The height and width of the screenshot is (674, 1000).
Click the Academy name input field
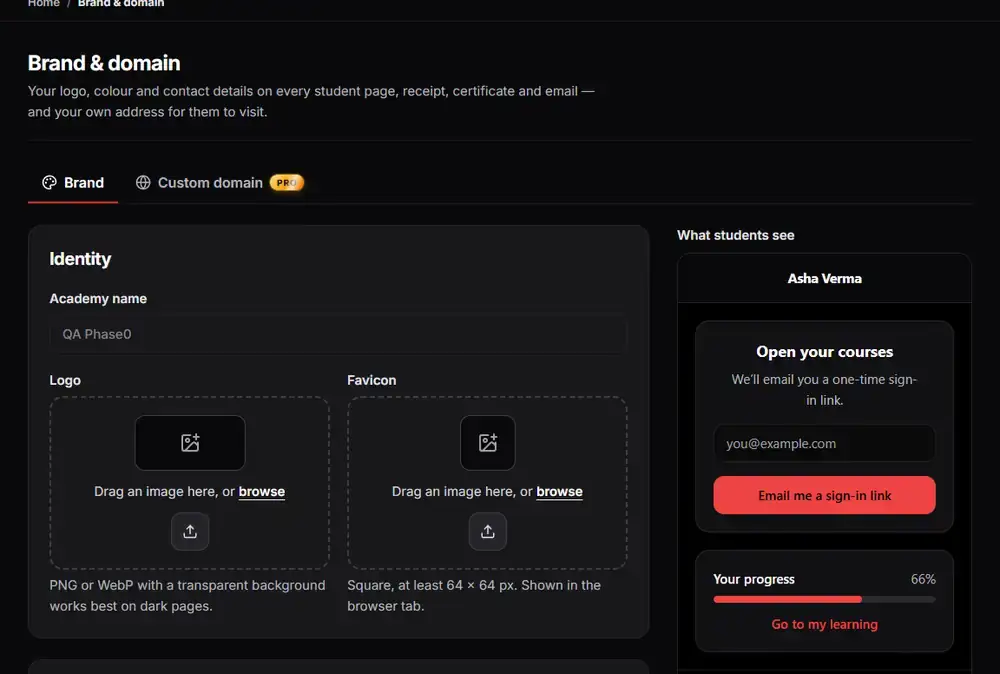click(338, 334)
